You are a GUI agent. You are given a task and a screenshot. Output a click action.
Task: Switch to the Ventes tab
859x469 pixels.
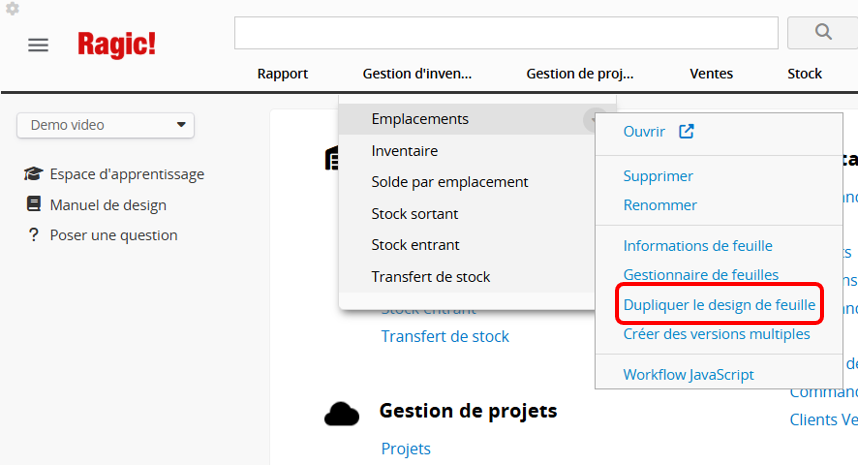pos(711,73)
